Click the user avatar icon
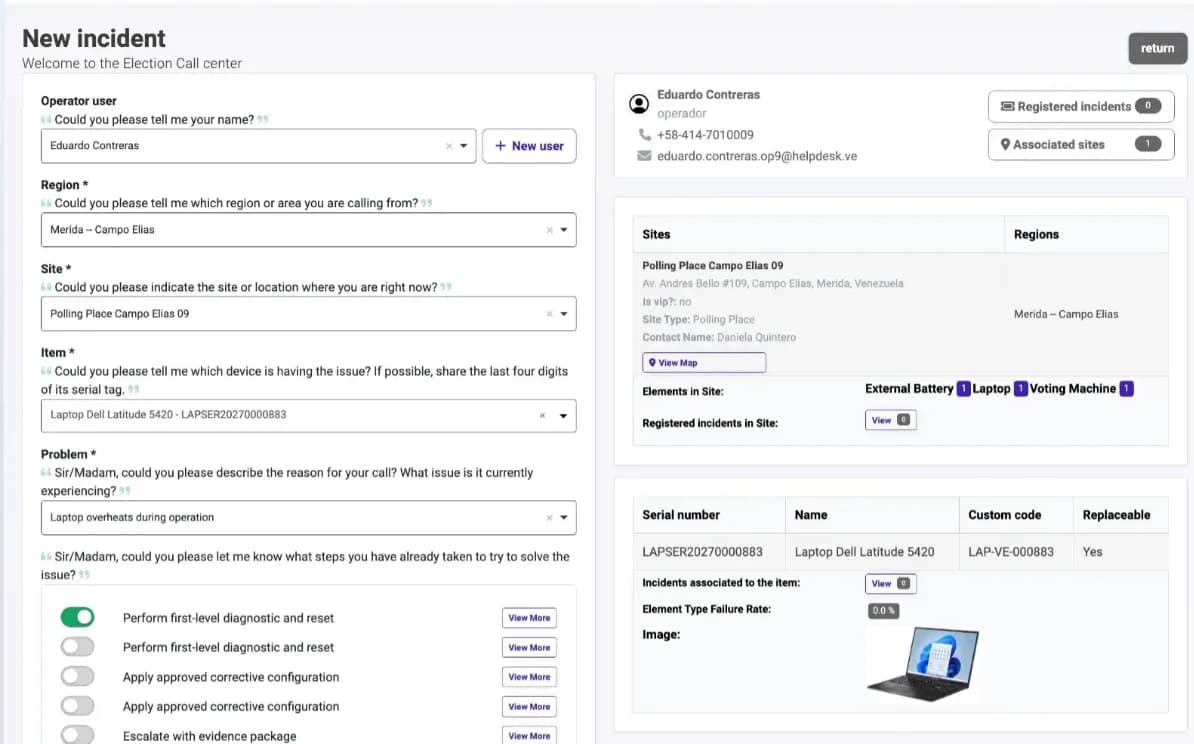 (x=639, y=104)
